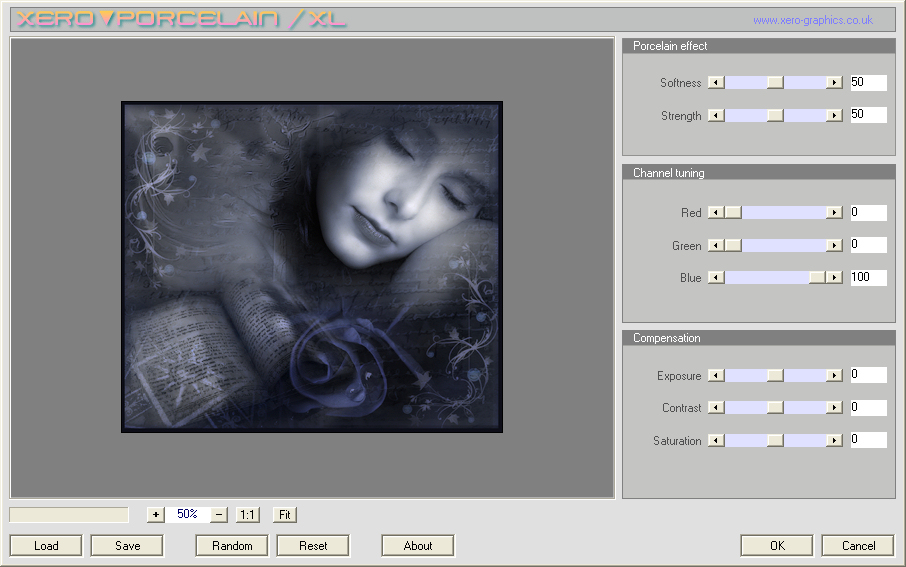Click the Blue value input field
The width and height of the screenshot is (906, 567).
click(868, 278)
